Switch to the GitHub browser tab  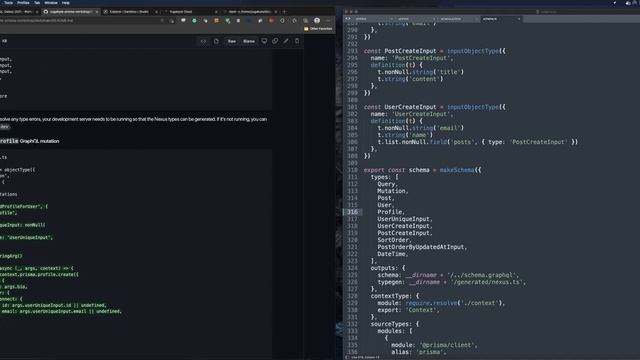tap(70, 12)
